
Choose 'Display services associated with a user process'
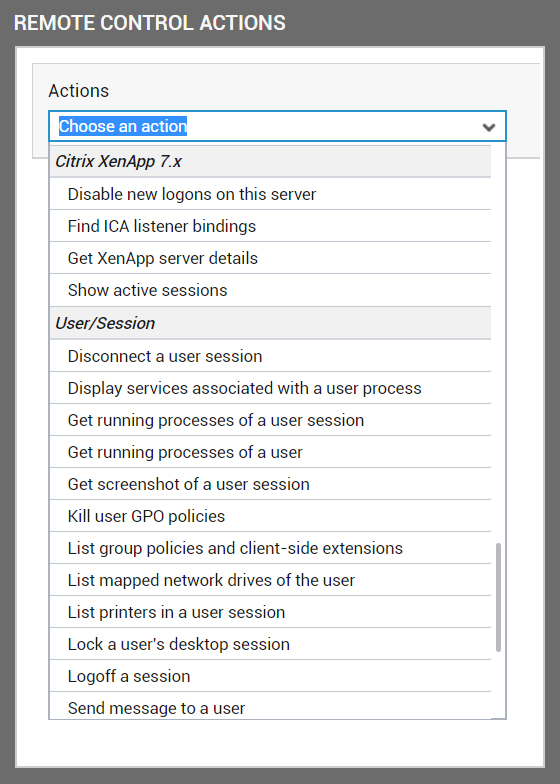(x=270, y=388)
